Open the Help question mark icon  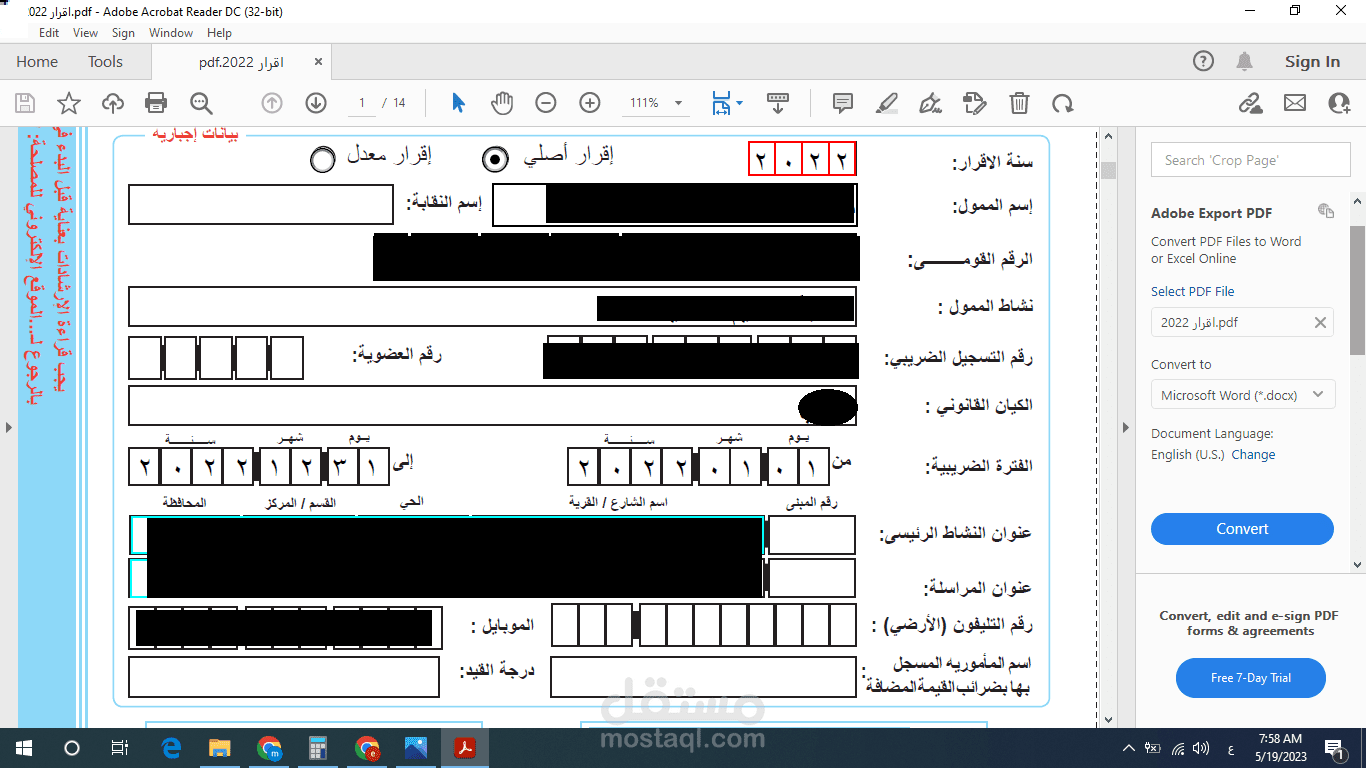pos(1204,61)
